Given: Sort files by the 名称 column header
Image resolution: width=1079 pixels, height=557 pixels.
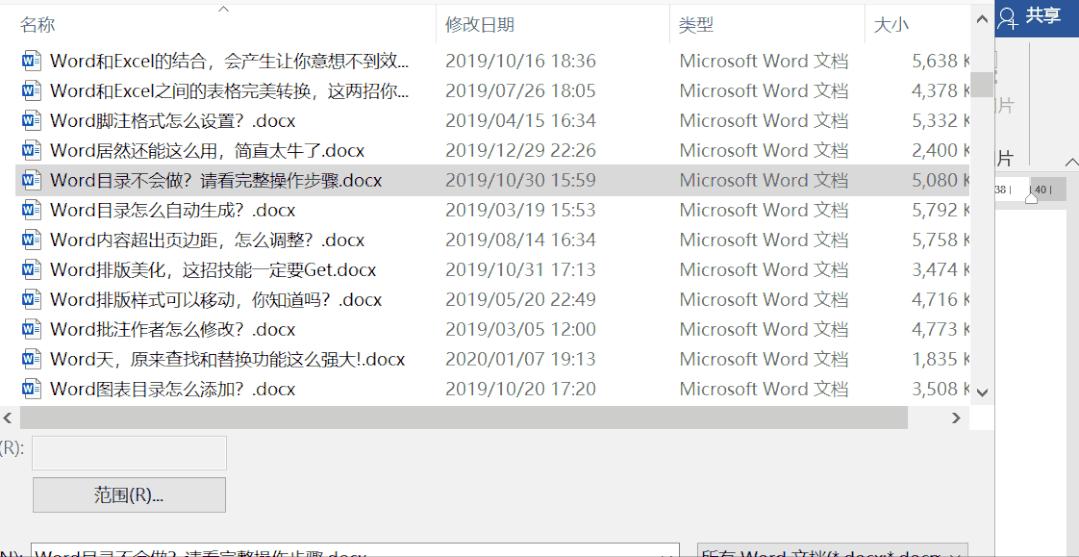Looking at the screenshot, I should (x=37, y=25).
